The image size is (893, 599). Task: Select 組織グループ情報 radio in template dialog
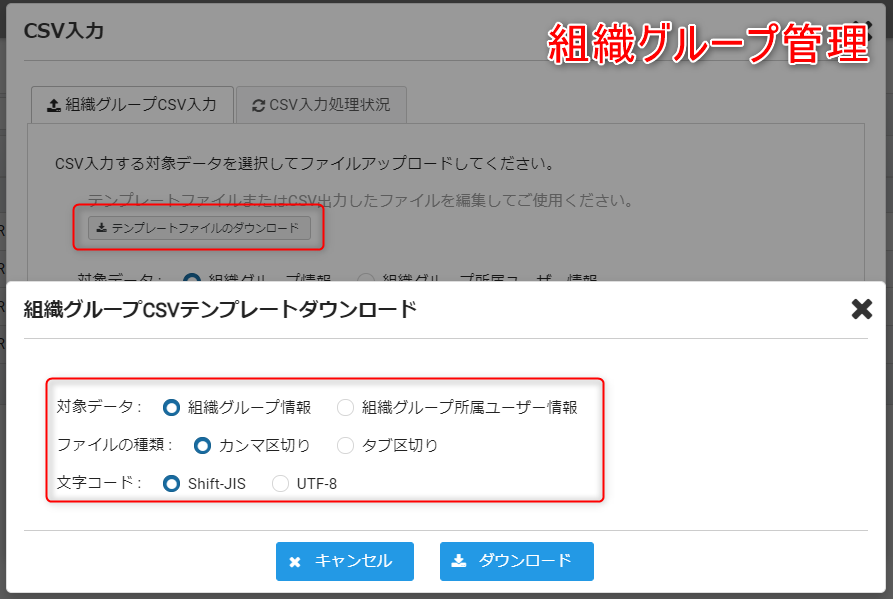click(171, 407)
